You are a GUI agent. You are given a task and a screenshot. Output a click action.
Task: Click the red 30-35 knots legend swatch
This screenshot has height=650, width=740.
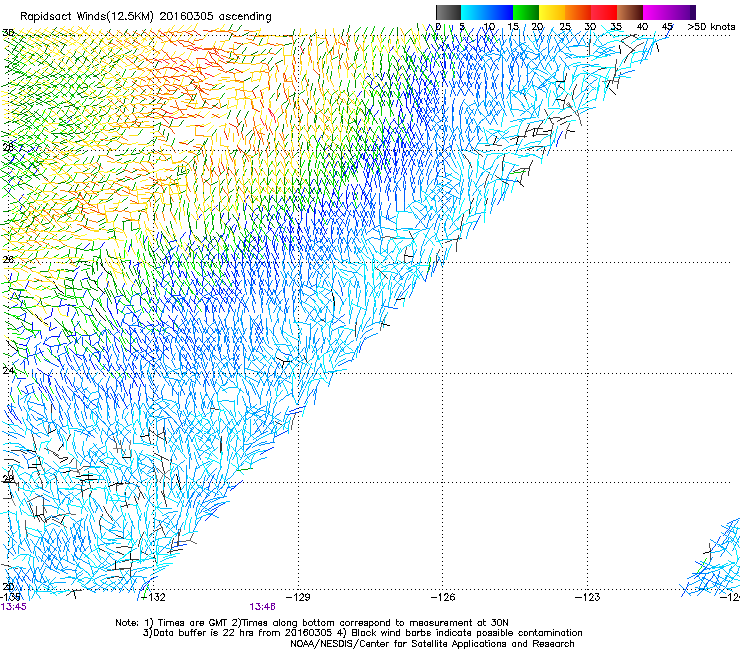click(604, 12)
